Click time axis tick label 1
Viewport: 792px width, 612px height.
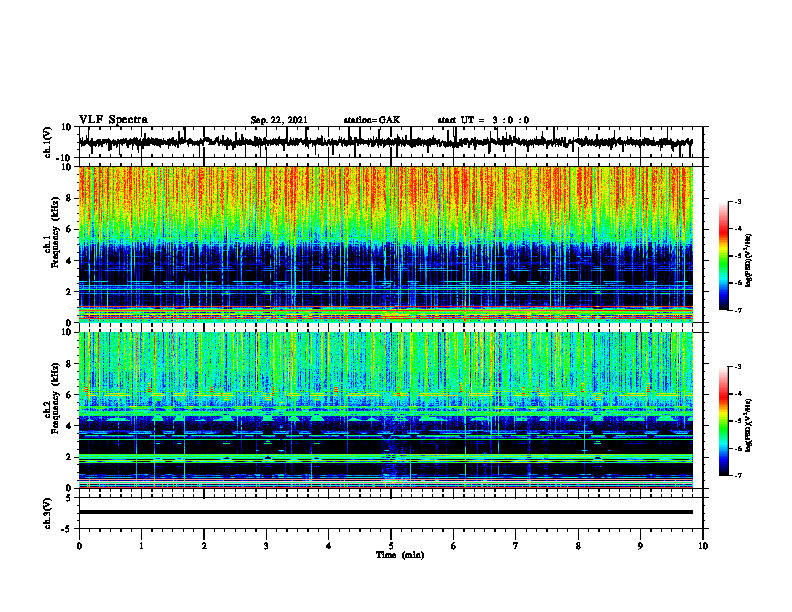tap(141, 546)
